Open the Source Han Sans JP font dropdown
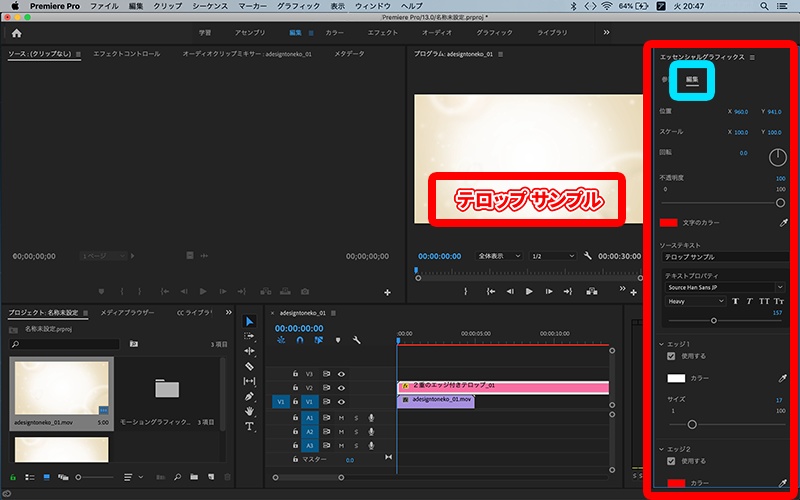Viewport: 800px width, 500px height. 724,287
